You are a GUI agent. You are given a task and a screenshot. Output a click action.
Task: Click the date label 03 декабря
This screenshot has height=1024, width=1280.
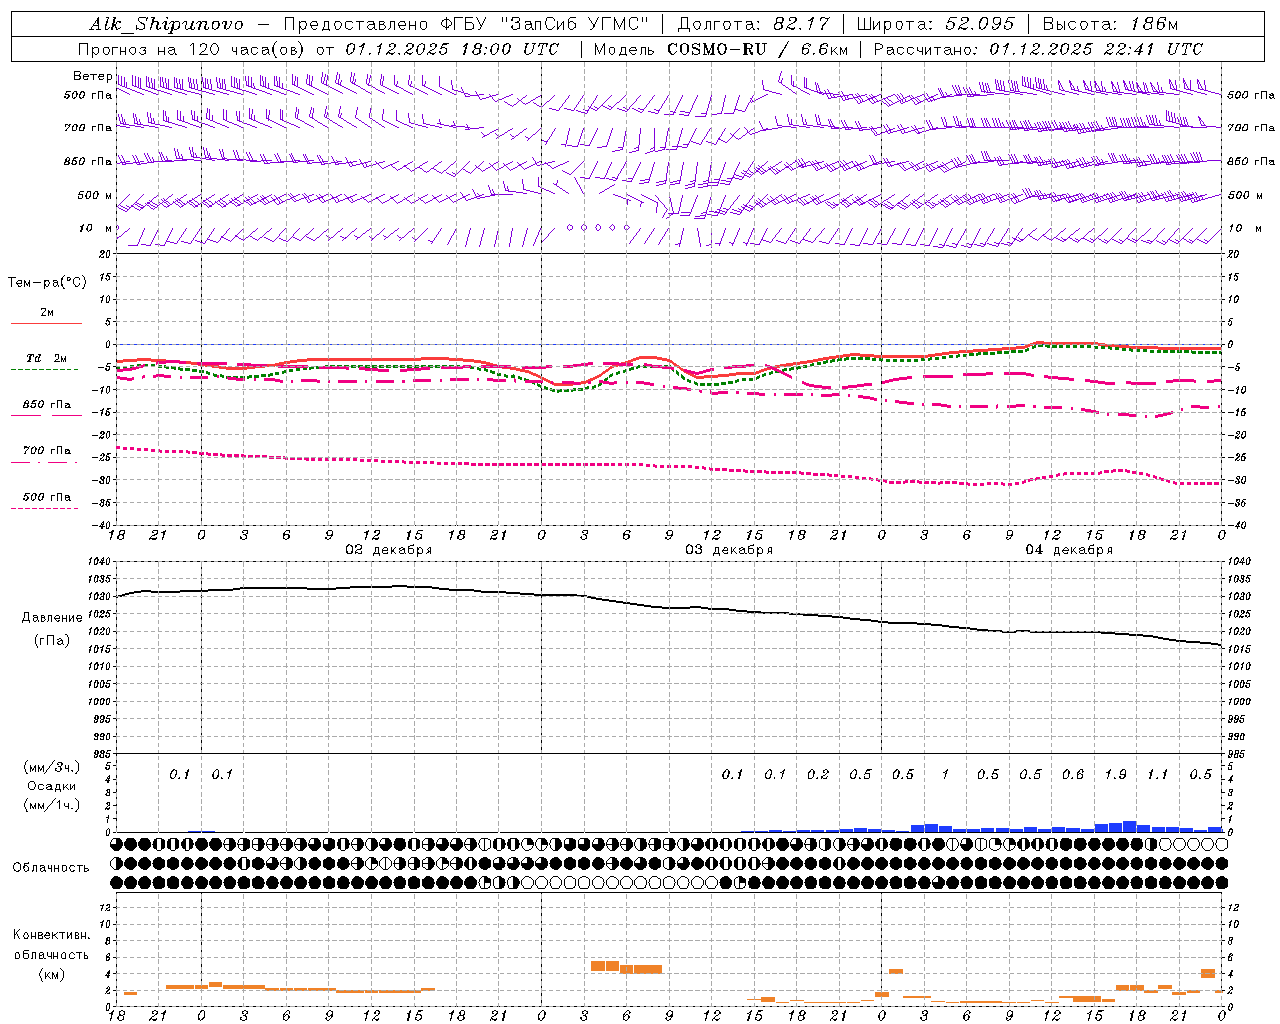pos(728,550)
